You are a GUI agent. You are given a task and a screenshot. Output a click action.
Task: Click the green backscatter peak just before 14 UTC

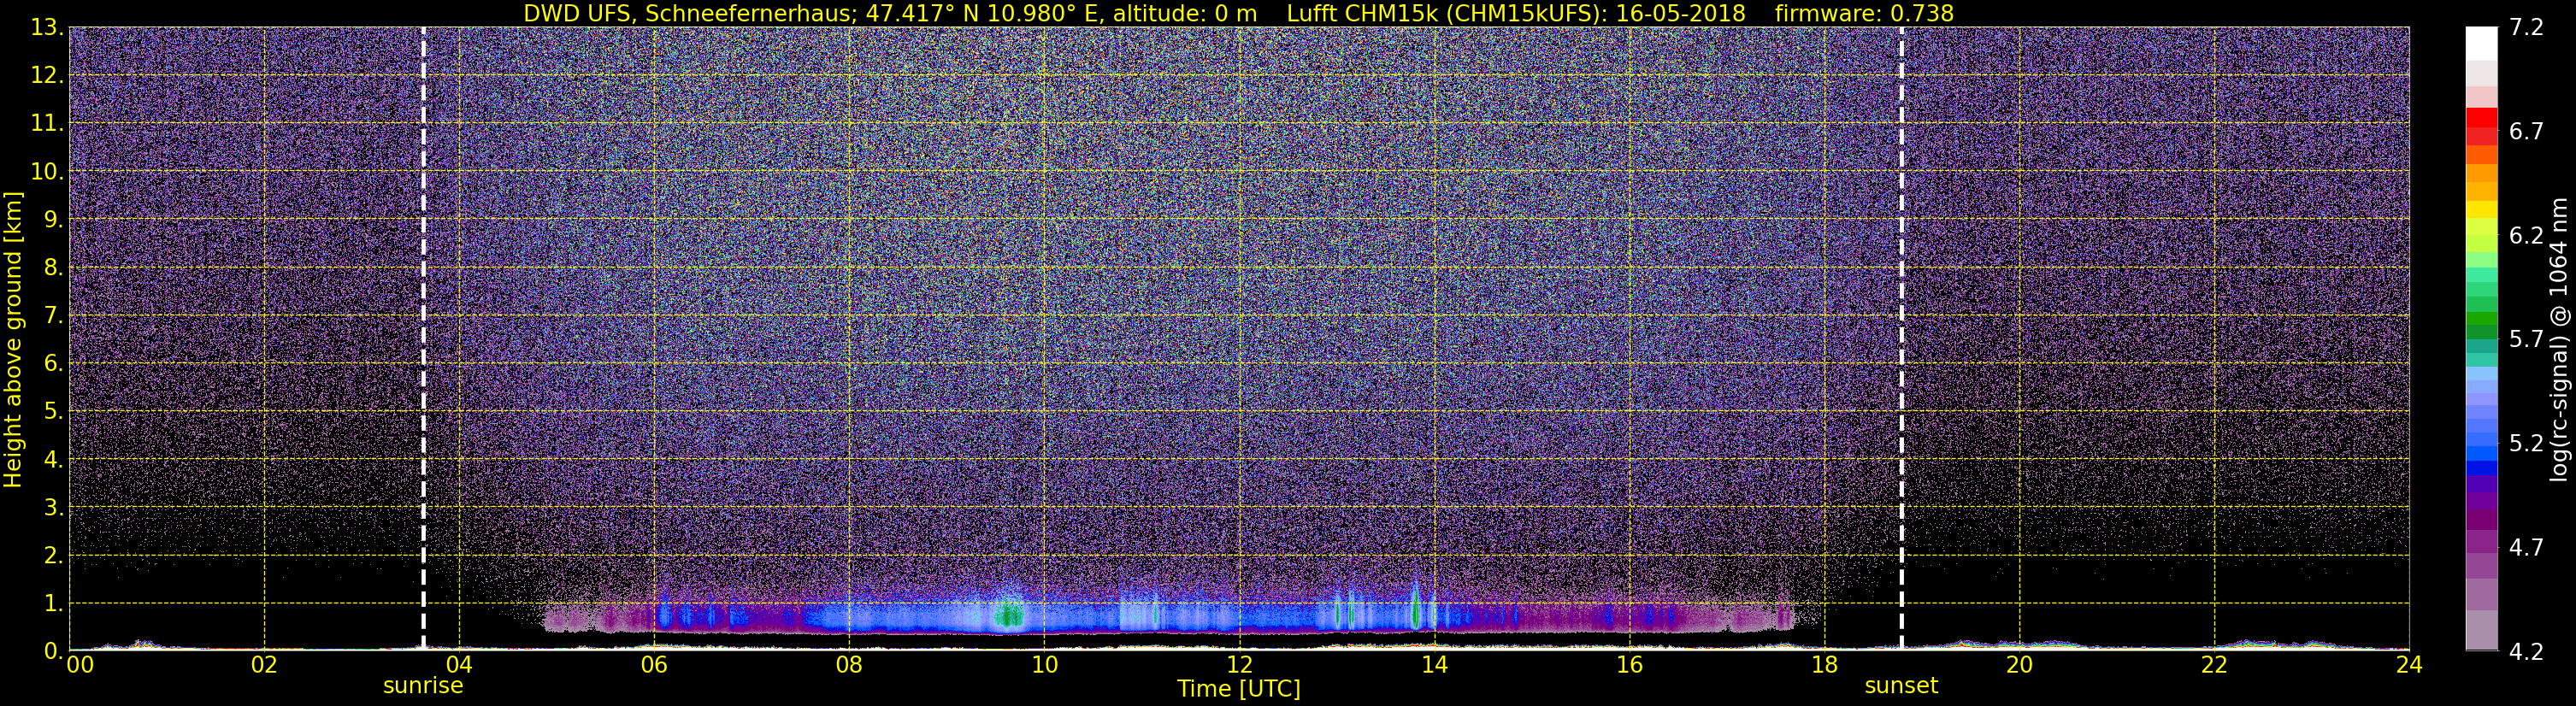1416,608
